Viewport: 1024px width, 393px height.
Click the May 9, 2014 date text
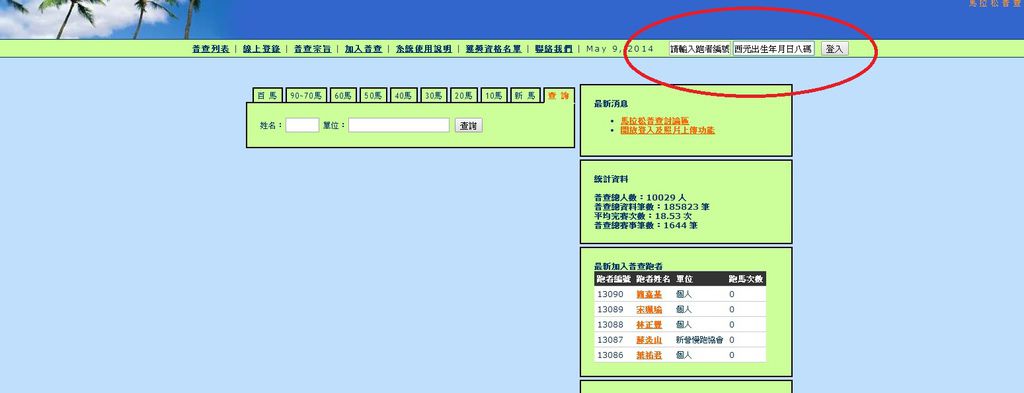pyautogui.click(x=620, y=49)
